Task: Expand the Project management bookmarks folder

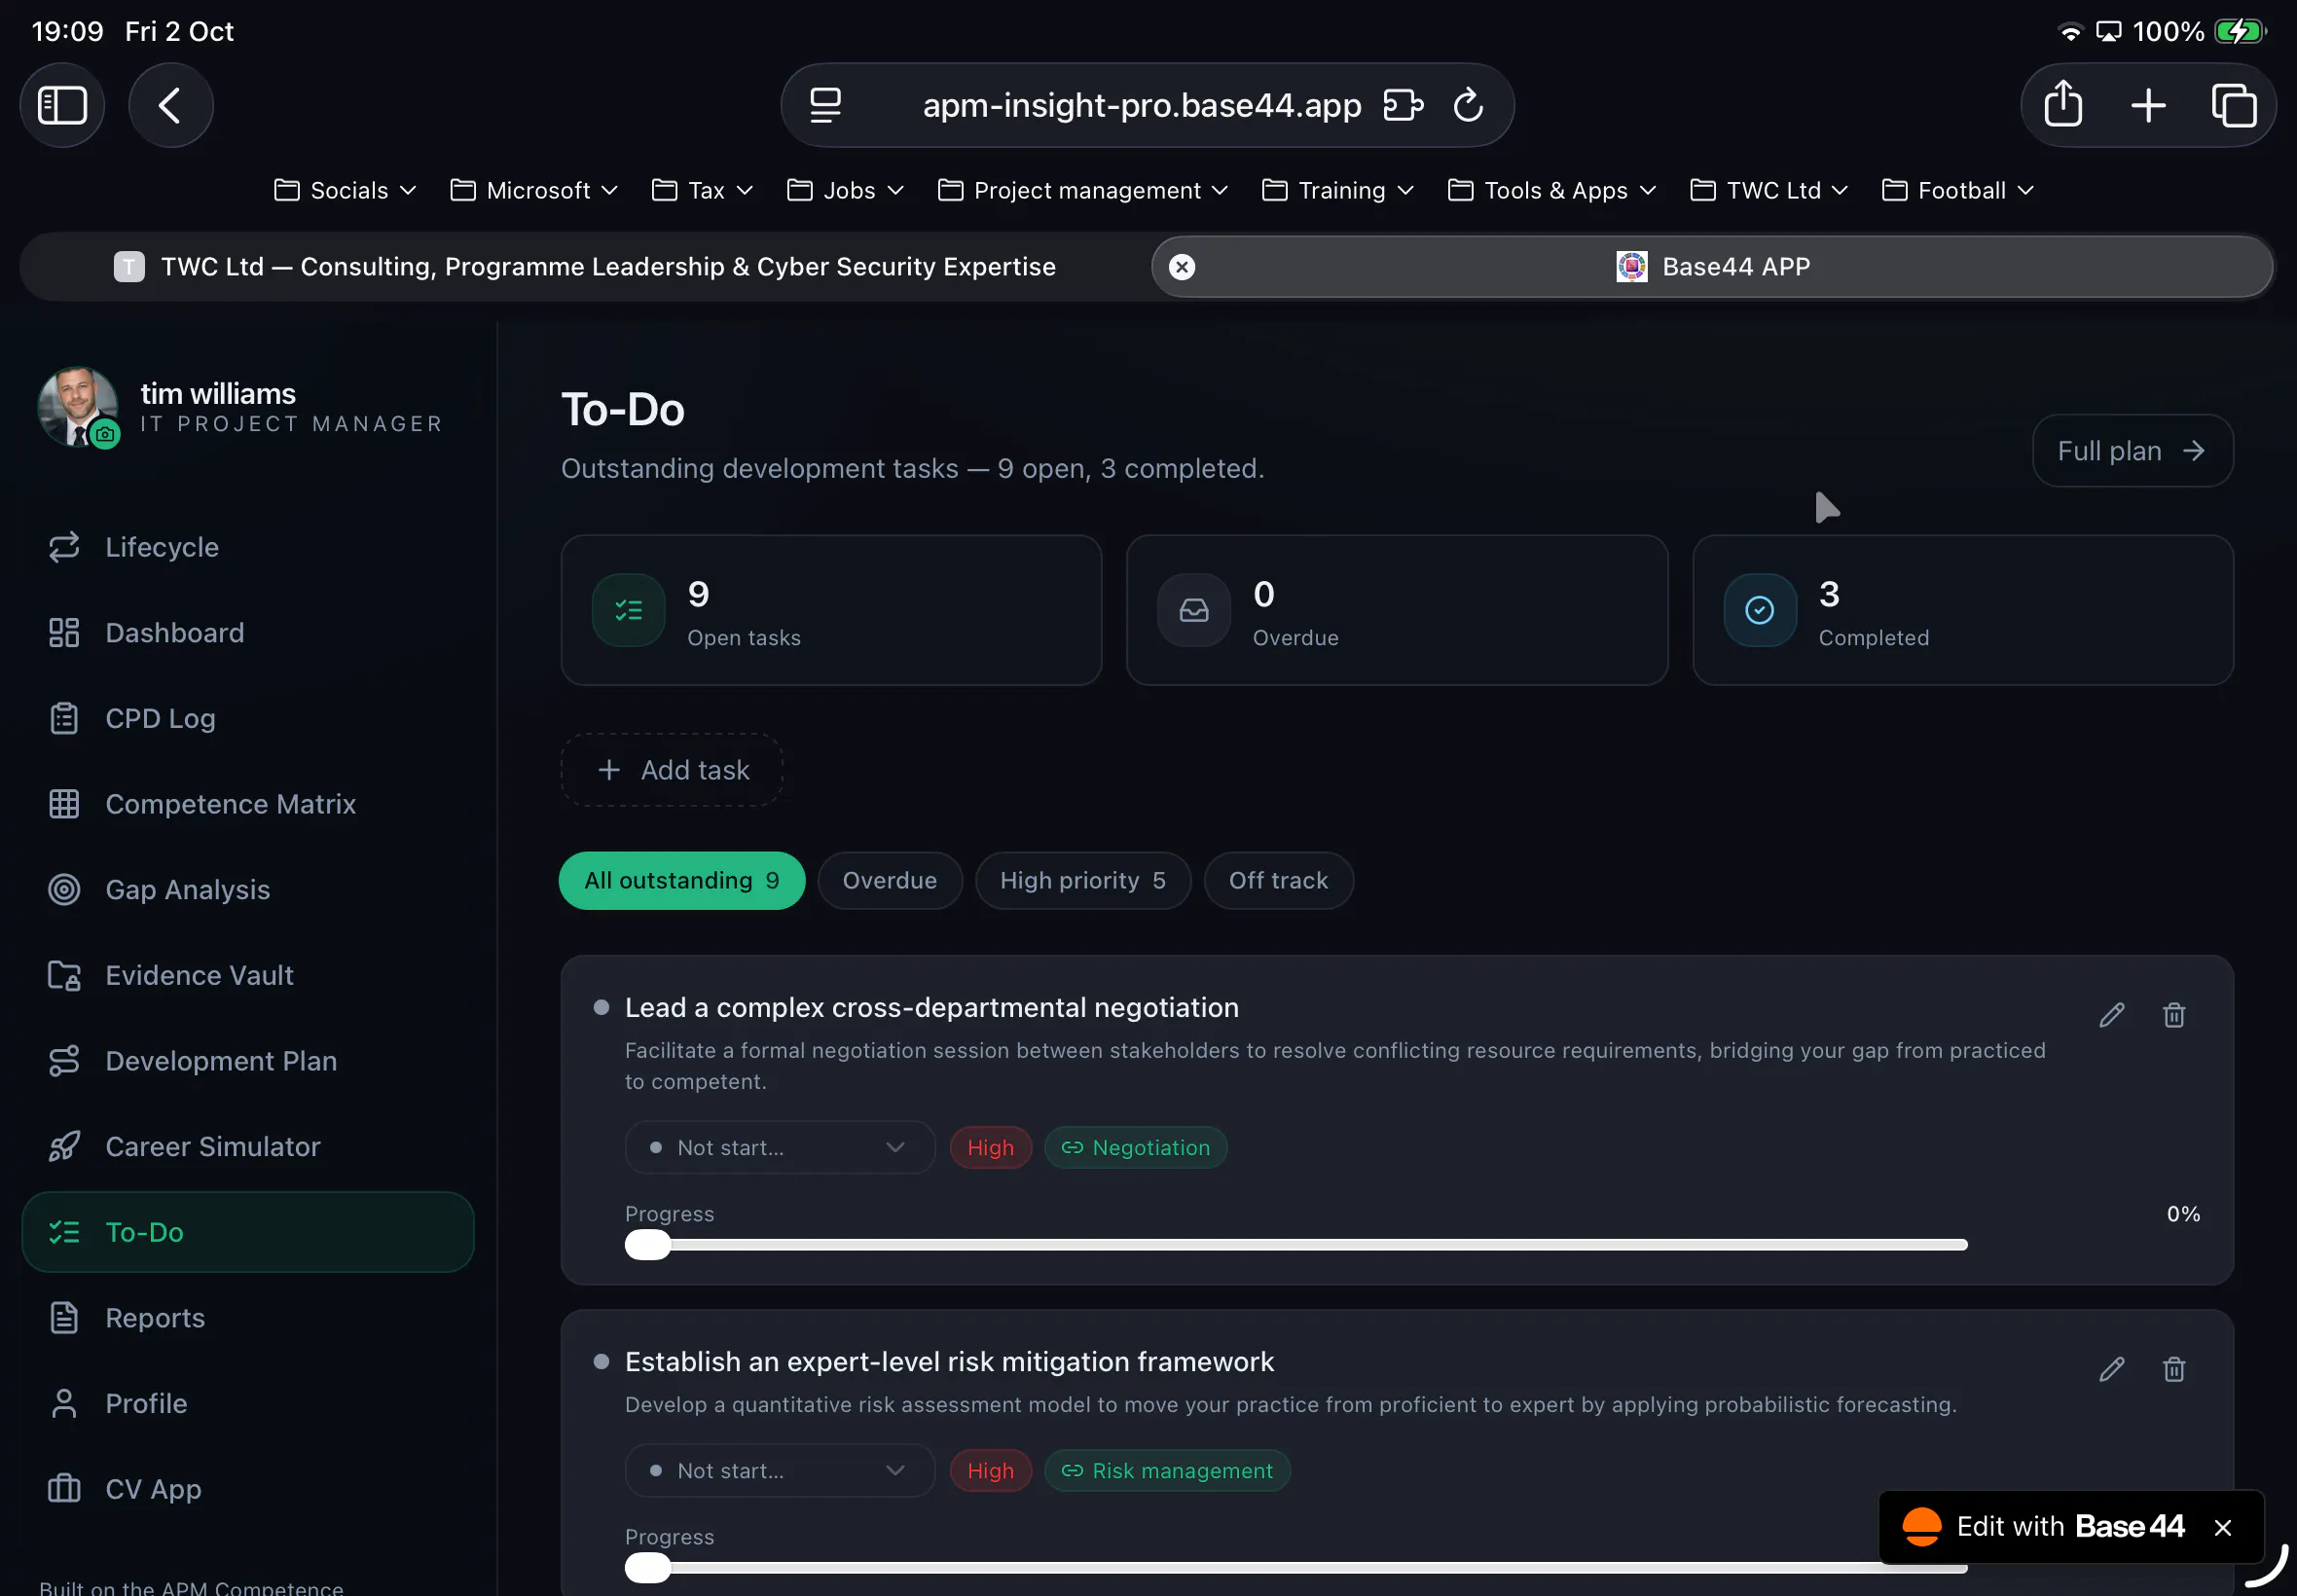Action: (x=1082, y=190)
